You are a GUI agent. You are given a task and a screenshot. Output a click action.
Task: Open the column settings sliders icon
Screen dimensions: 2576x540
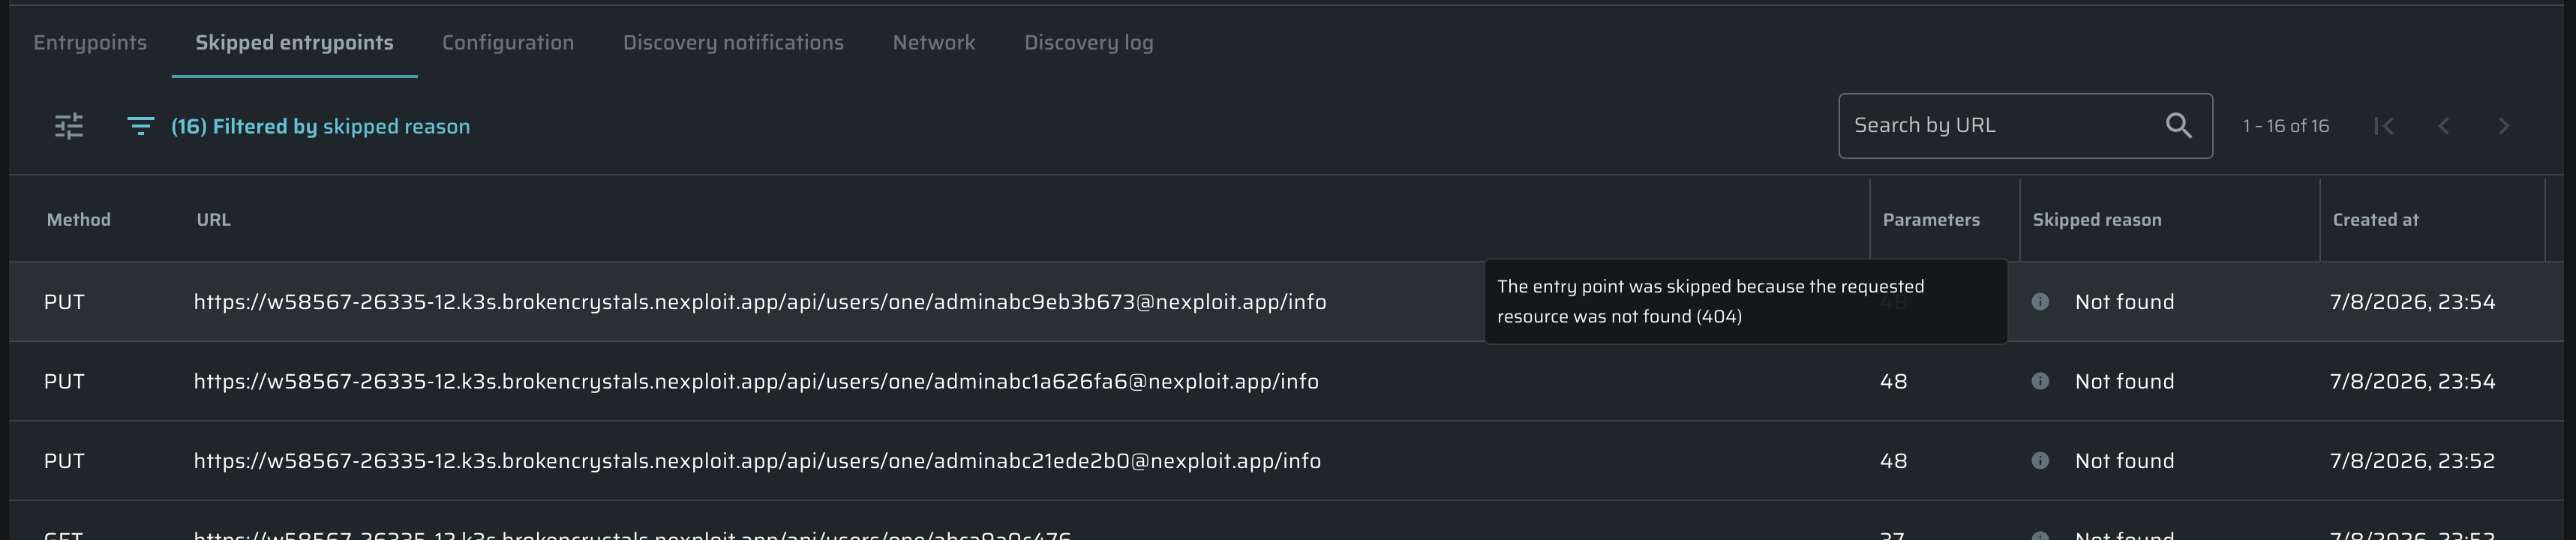coord(69,126)
